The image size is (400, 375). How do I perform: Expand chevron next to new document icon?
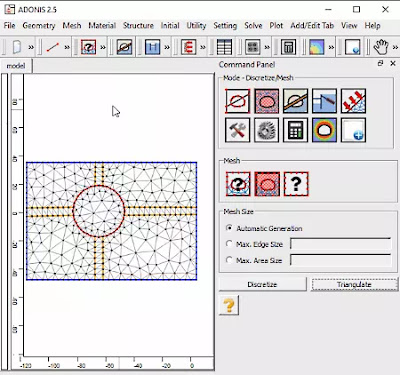tap(31, 47)
